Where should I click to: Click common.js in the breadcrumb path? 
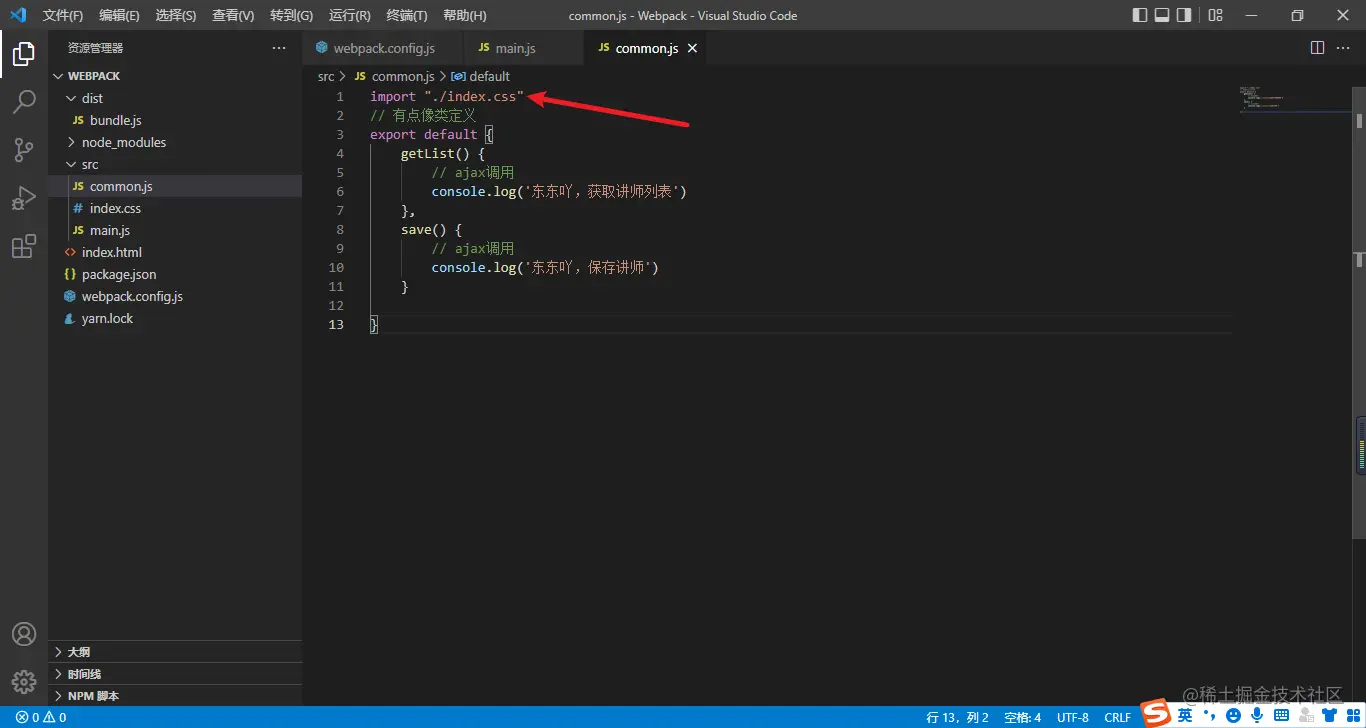pyautogui.click(x=394, y=76)
